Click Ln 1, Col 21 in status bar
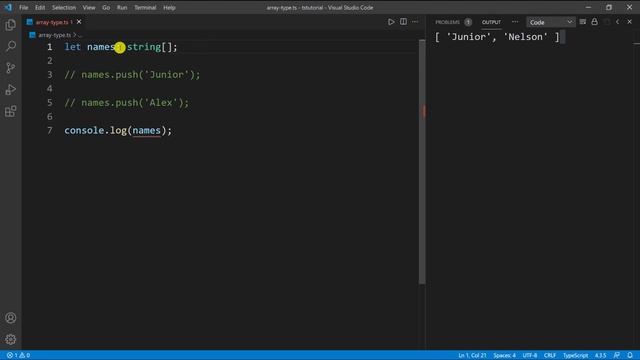The height and width of the screenshot is (360, 640). pos(472,355)
